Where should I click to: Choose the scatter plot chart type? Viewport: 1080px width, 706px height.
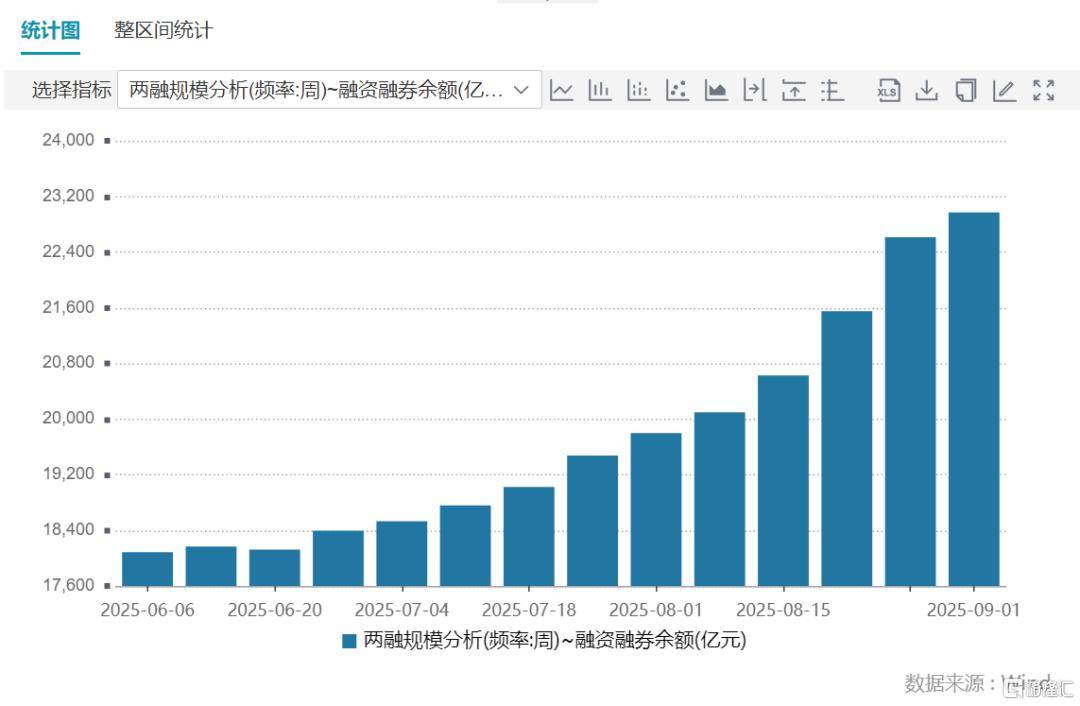pos(677,90)
